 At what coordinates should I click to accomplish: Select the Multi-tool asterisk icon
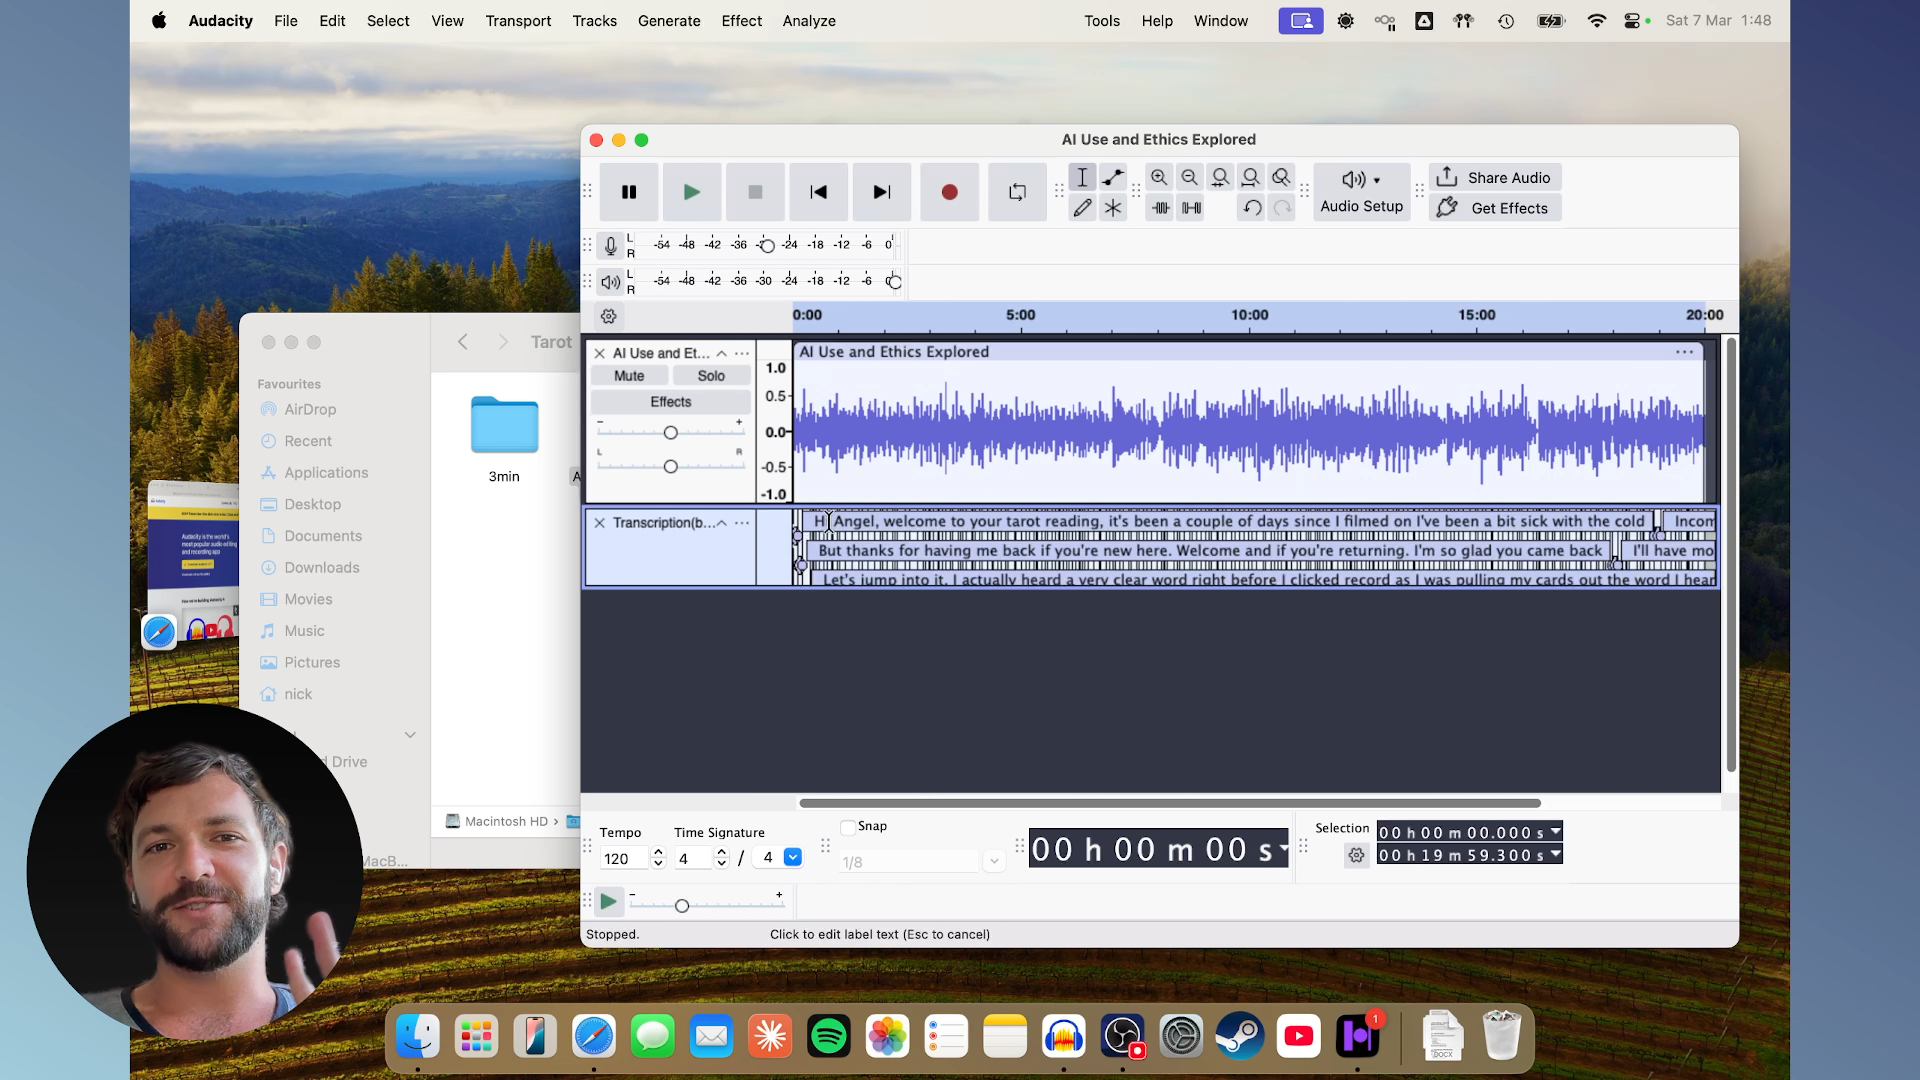[x=1113, y=208]
